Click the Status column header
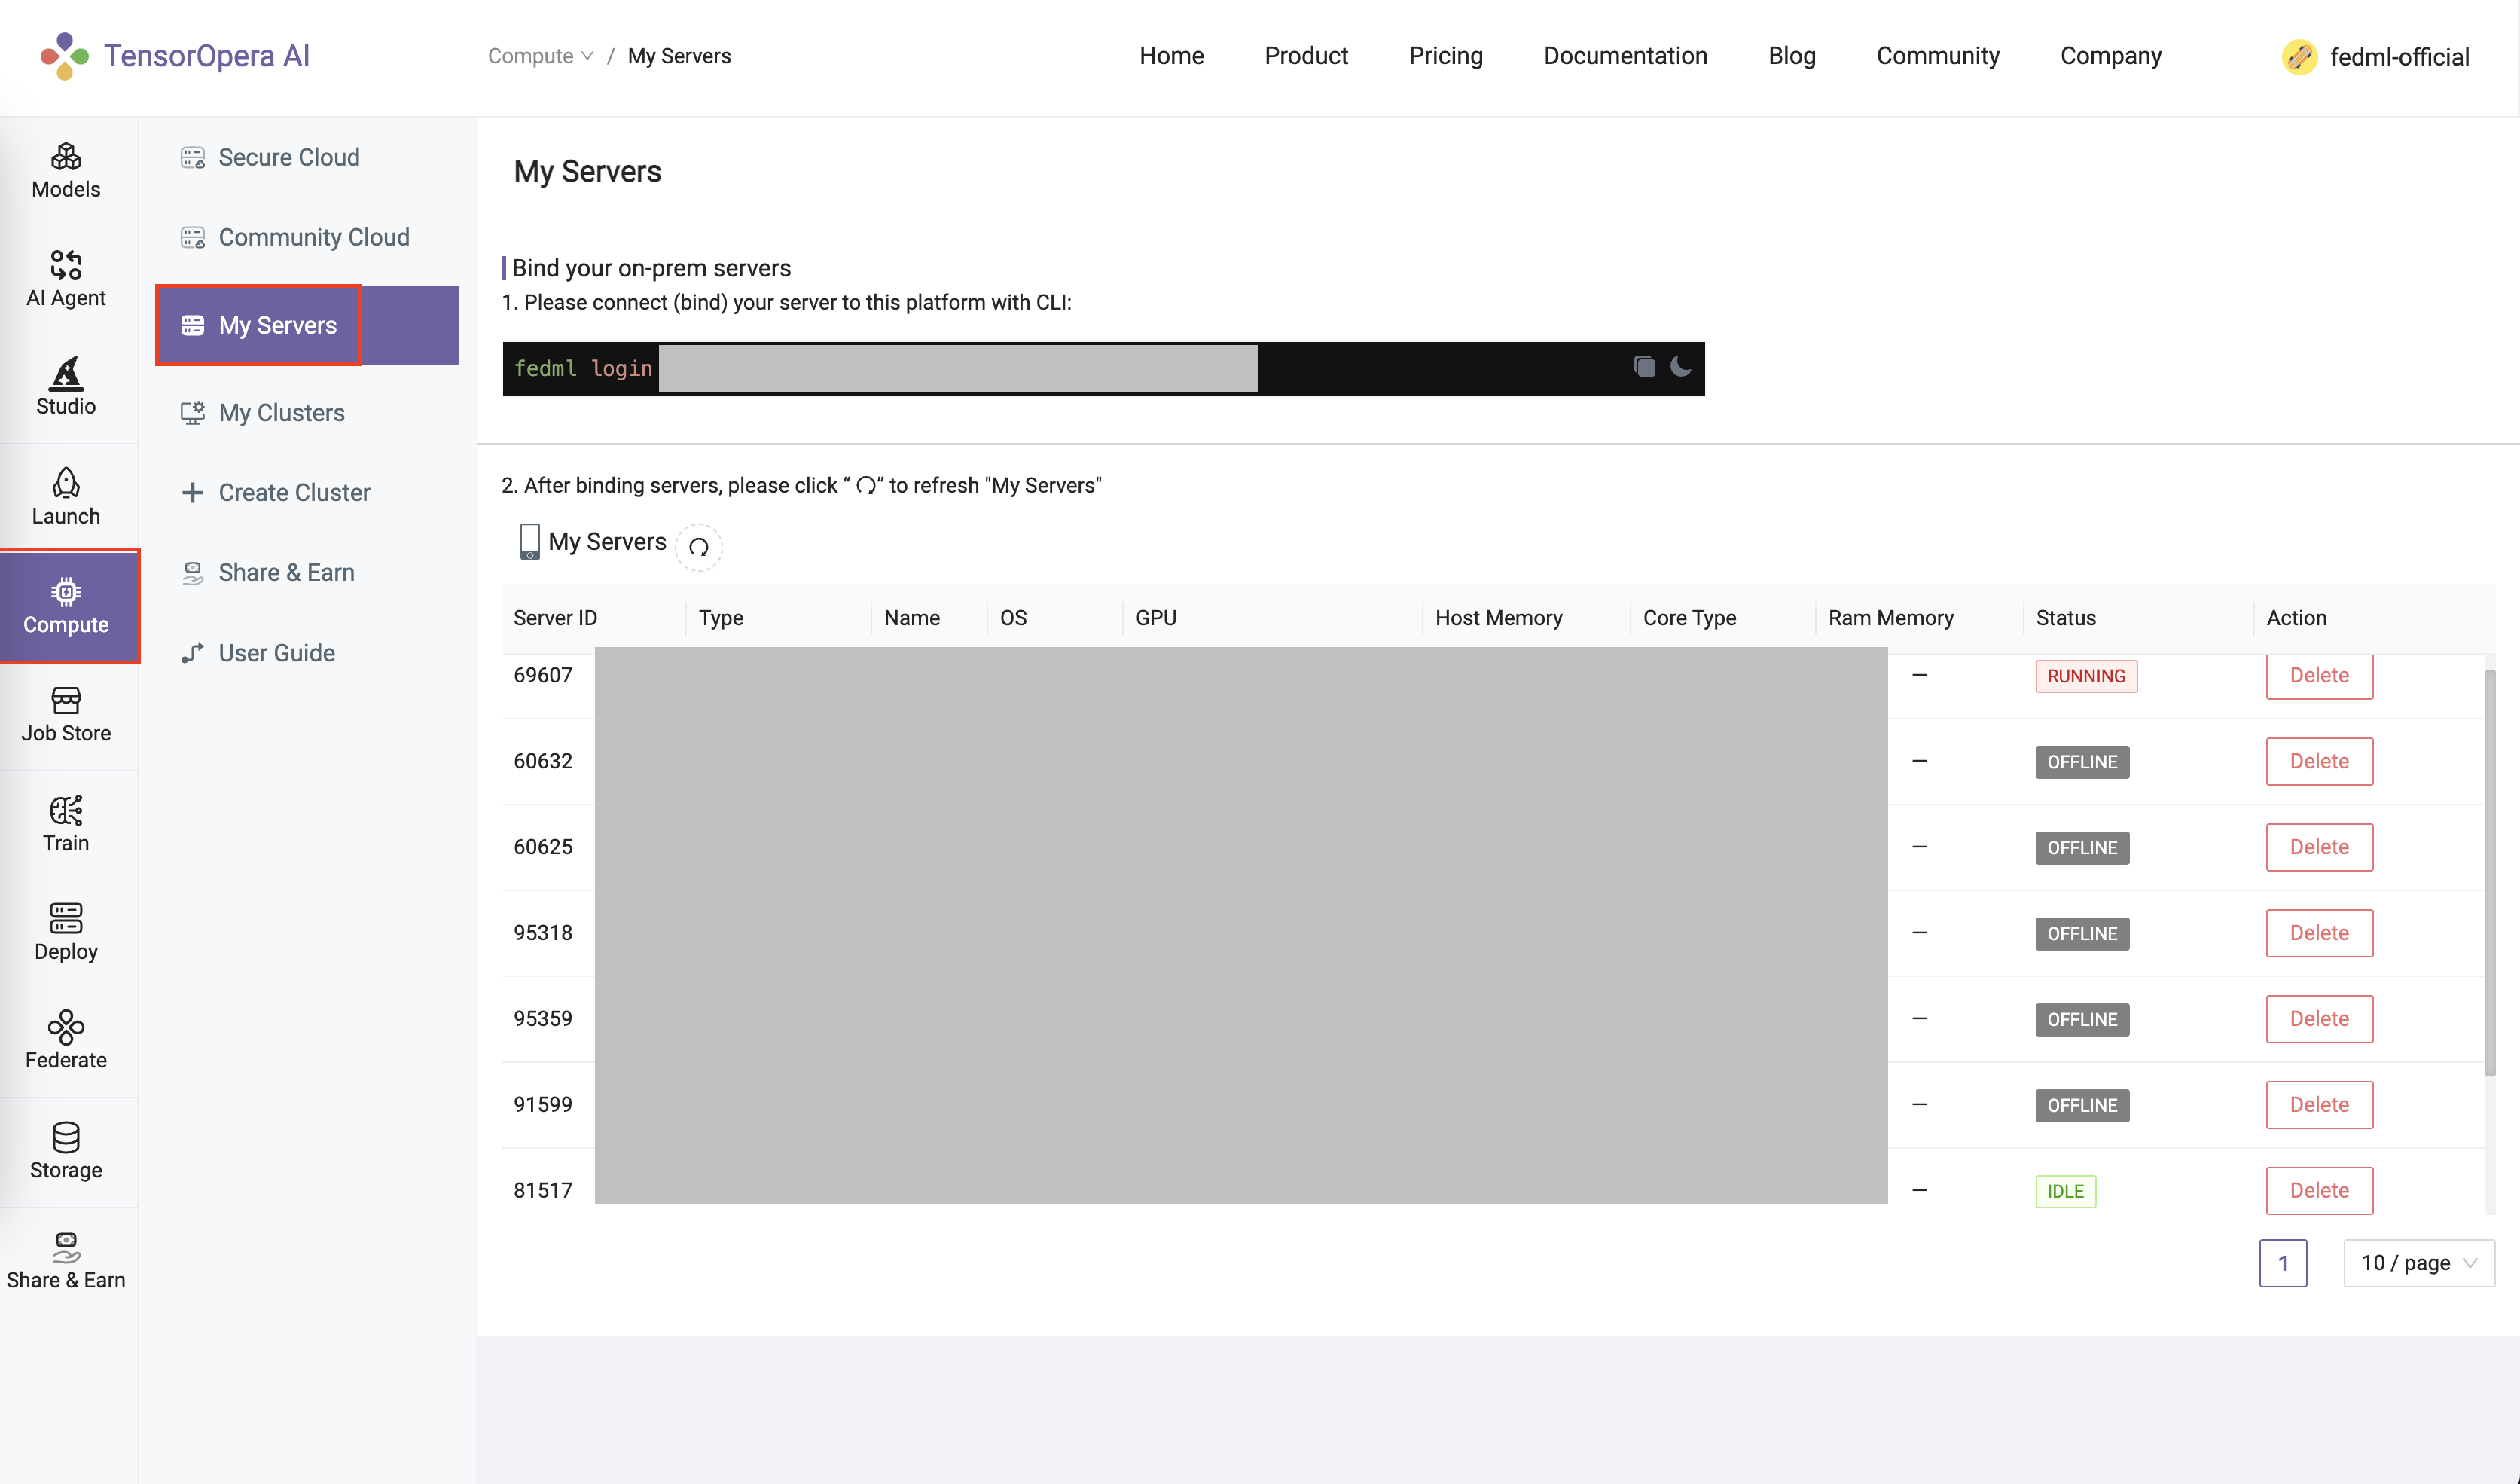The width and height of the screenshot is (2520, 1484). (x=2065, y=618)
